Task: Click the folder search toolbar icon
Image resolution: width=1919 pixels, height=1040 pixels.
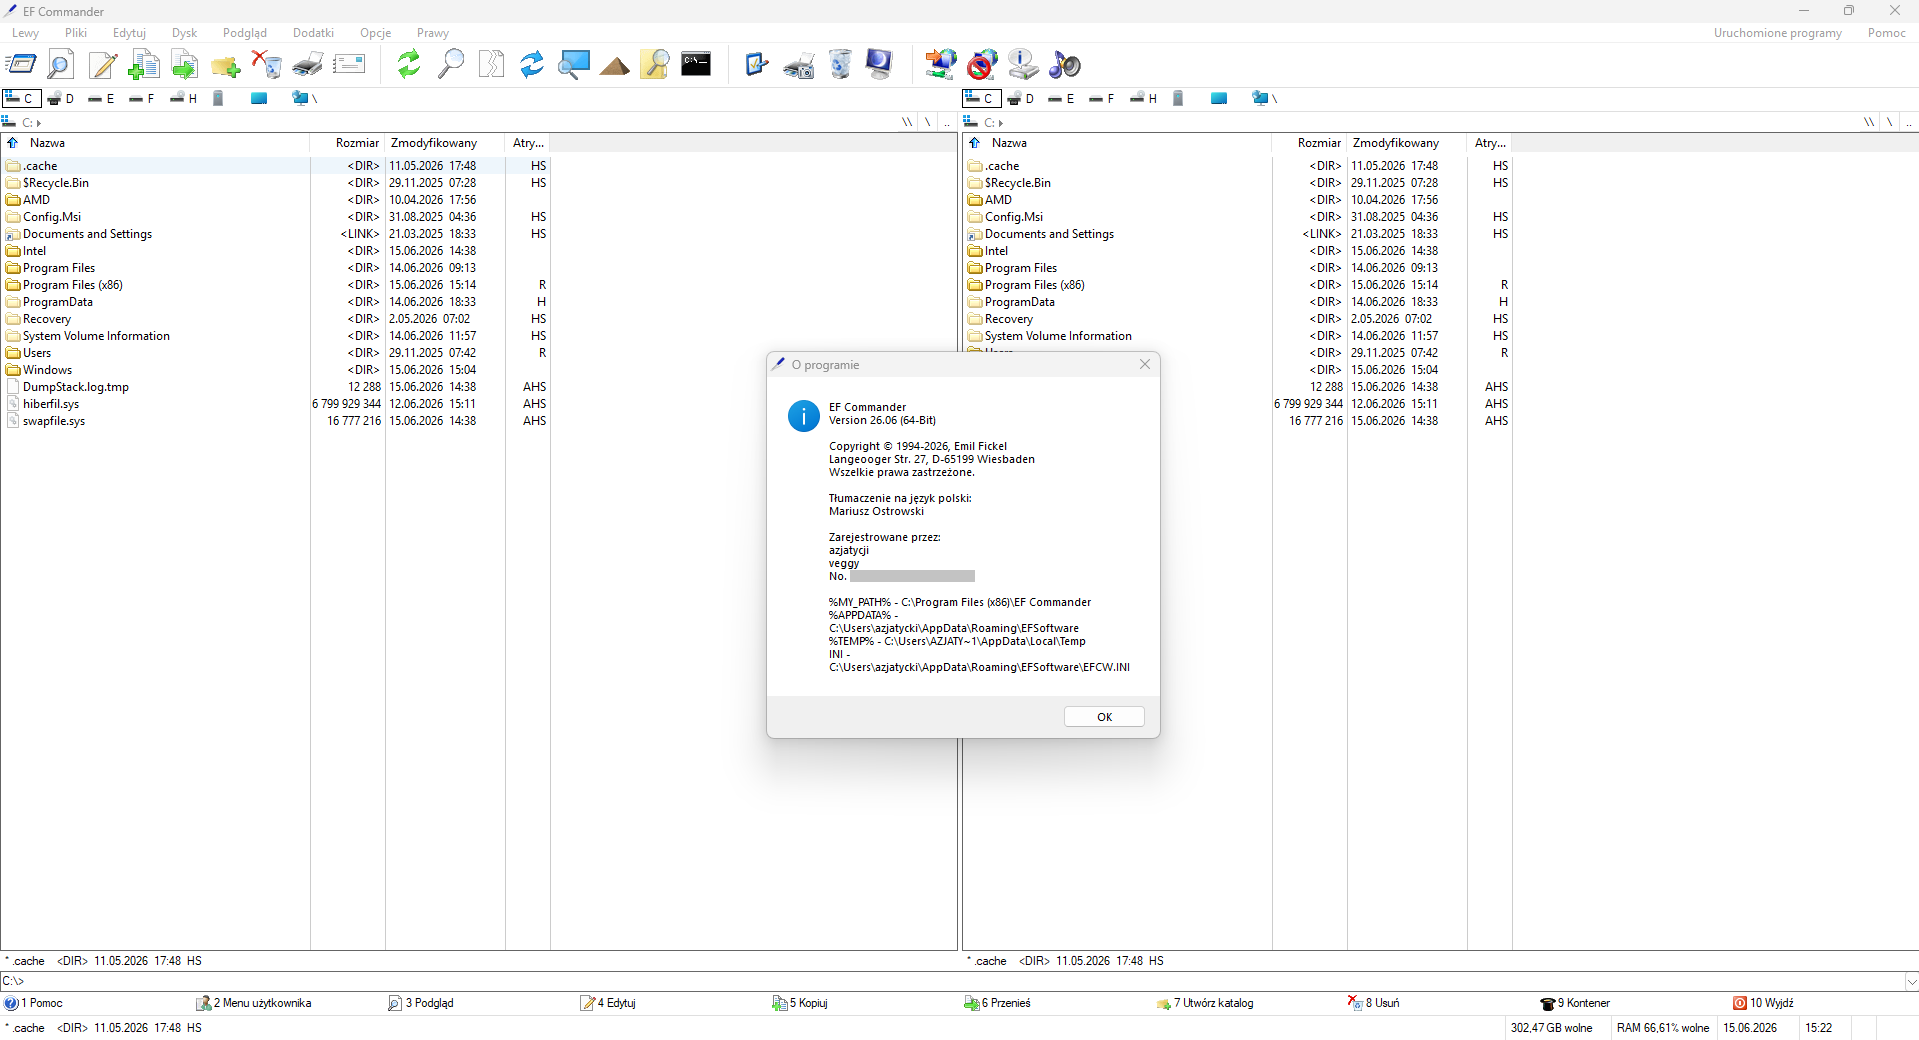Action: coord(655,65)
